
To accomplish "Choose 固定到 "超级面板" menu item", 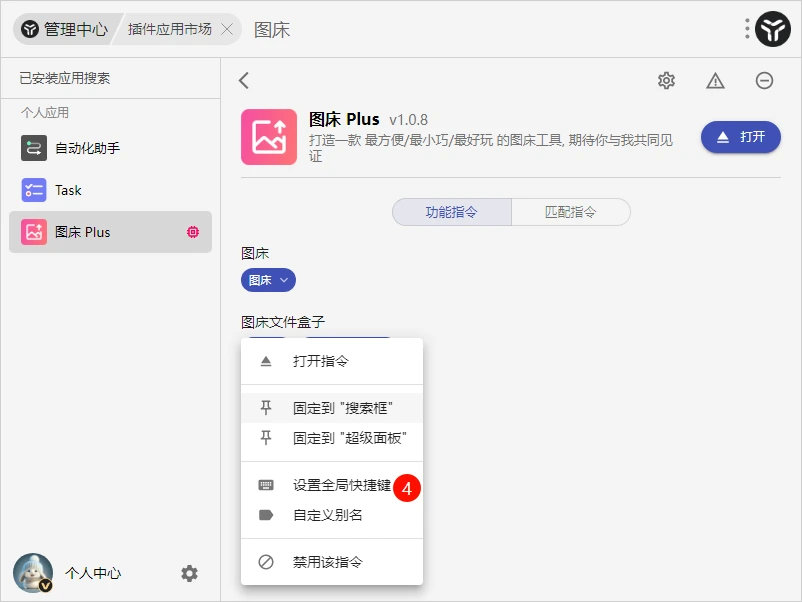I will coord(332,438).
